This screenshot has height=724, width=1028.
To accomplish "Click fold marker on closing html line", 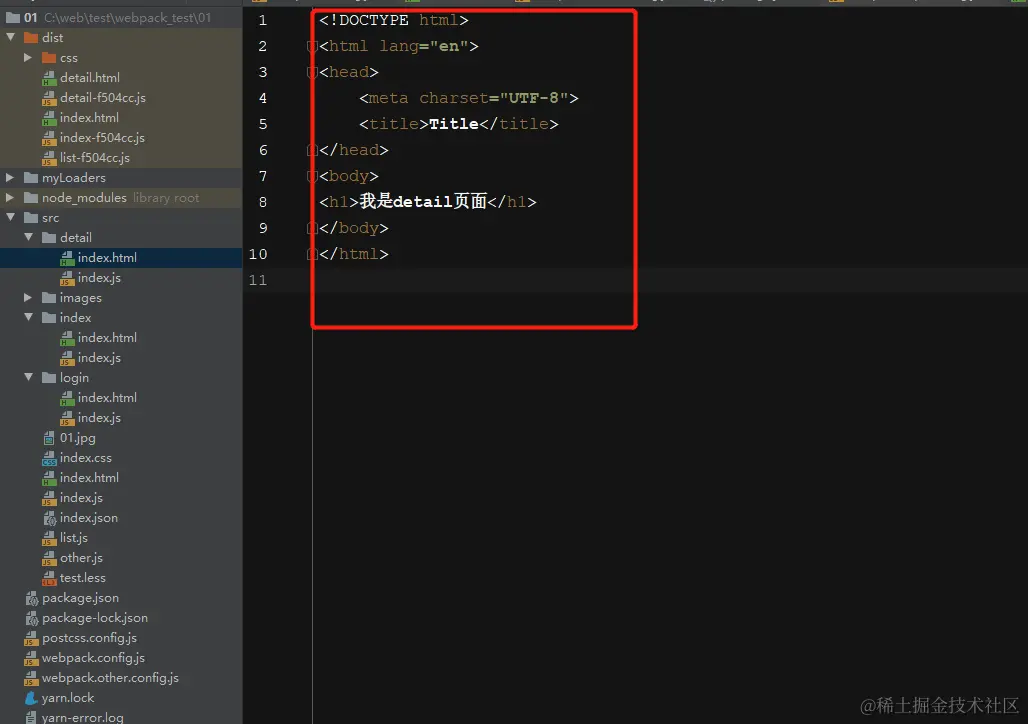I will (x=312, y=254).
